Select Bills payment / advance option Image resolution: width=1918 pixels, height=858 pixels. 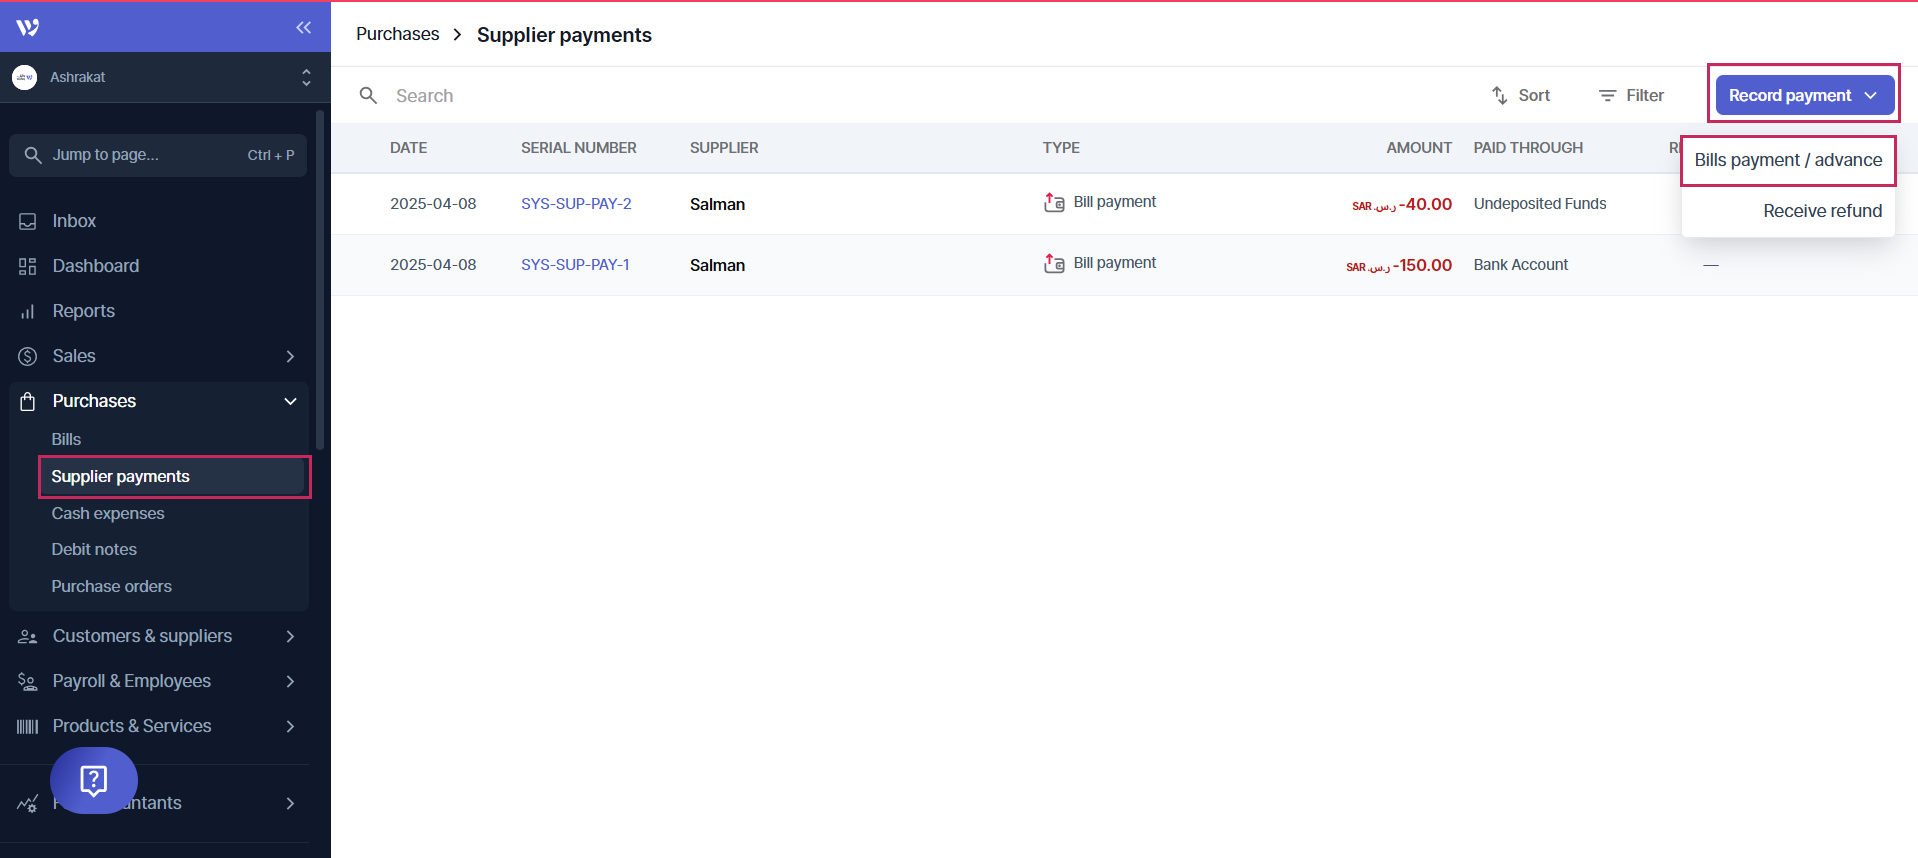click(x=1787, y=160)
